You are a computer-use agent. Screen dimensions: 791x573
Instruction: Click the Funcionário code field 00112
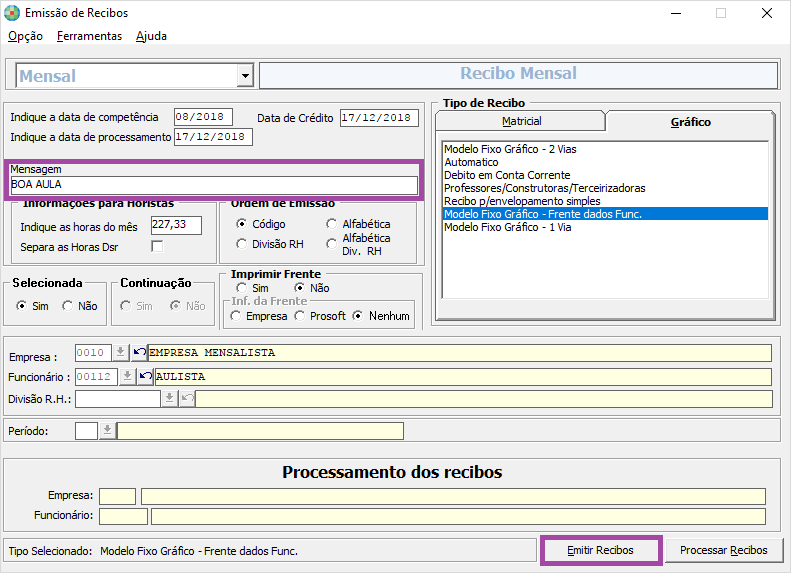(x=96, y=376)
